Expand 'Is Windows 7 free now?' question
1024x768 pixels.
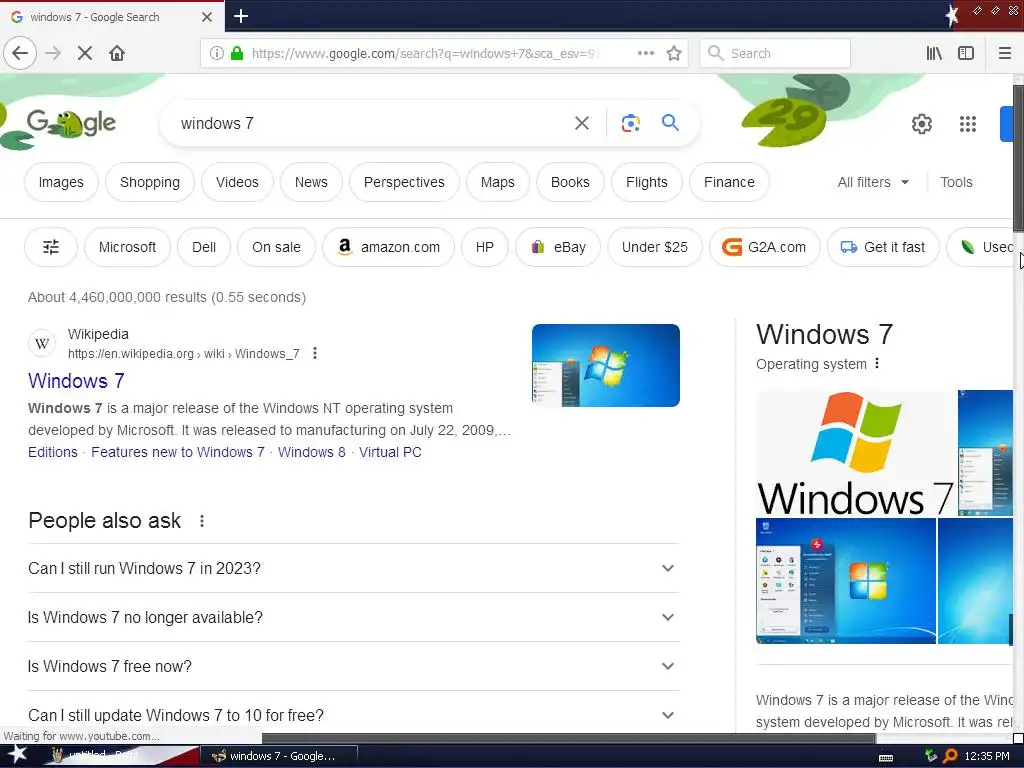[354, 666]
